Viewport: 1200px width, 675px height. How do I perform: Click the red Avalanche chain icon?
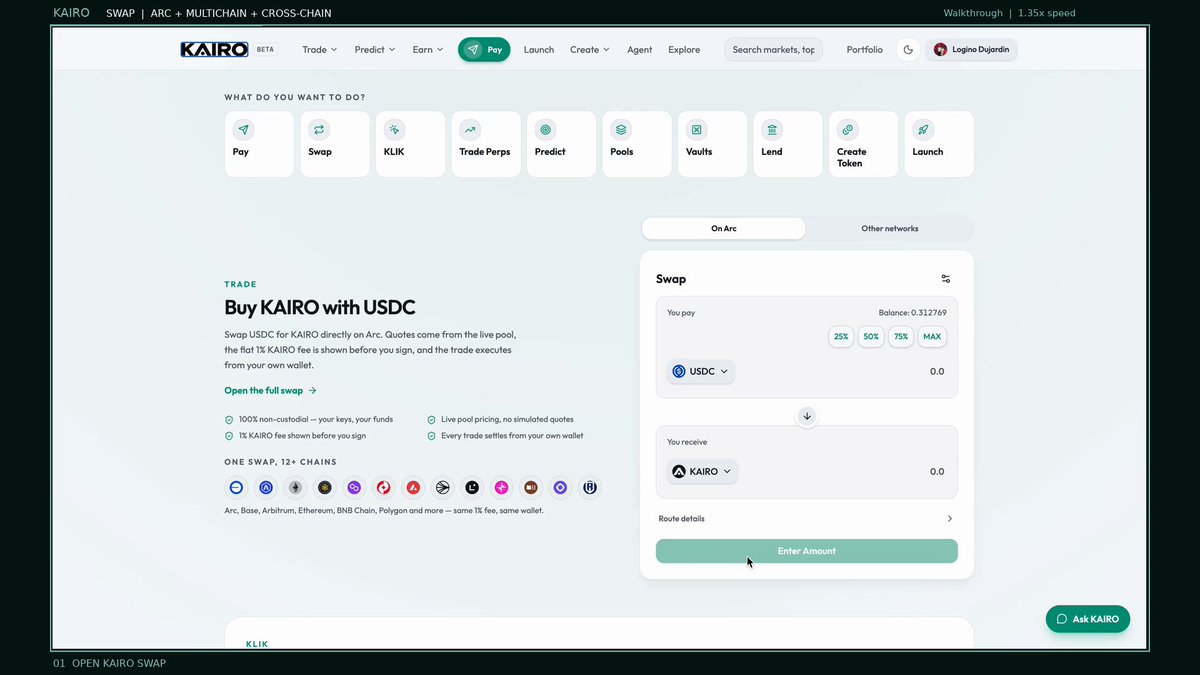pos(413,488)
